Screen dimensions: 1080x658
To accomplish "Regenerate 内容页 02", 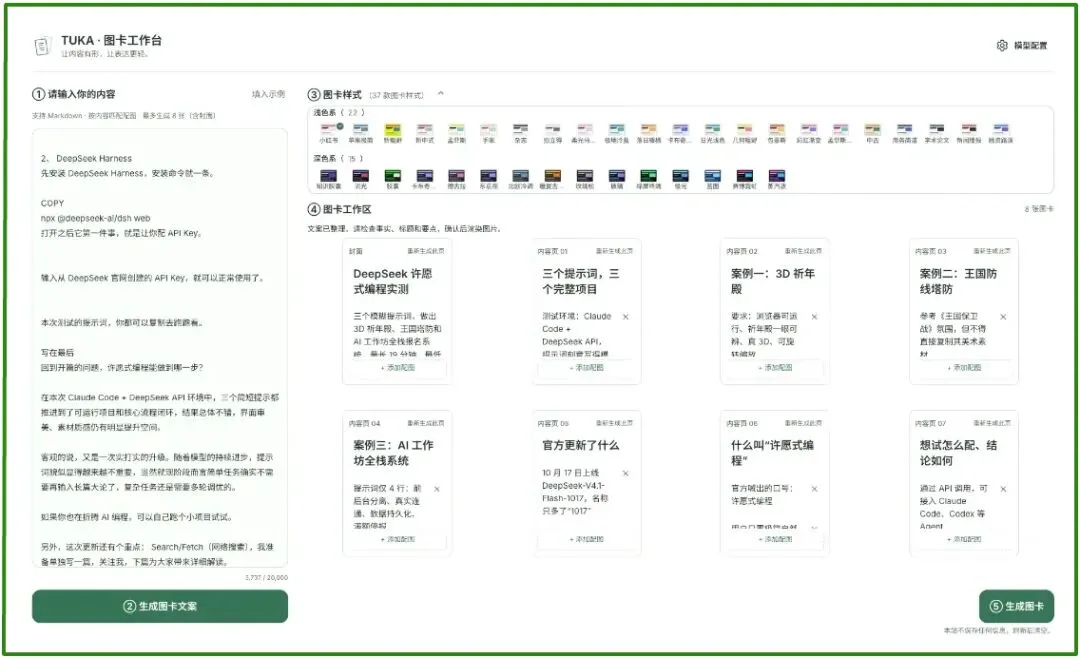I will coord(803,251).
